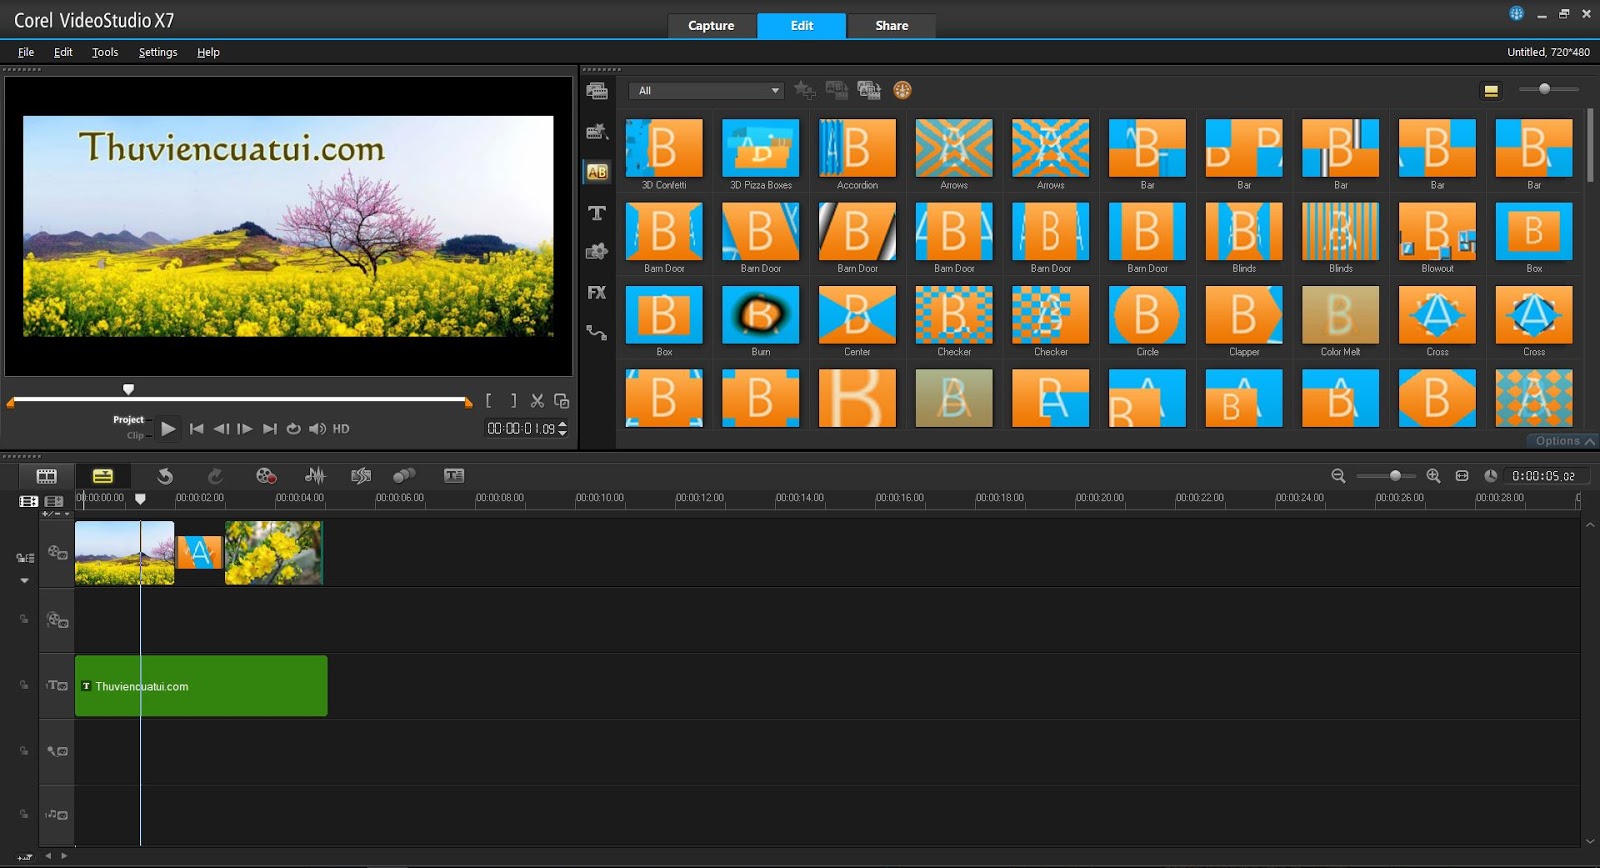The image size is (1600, 868).
Task: Select the 3D Confetti transition thumbnail
Action: click(x=664, y=148)
